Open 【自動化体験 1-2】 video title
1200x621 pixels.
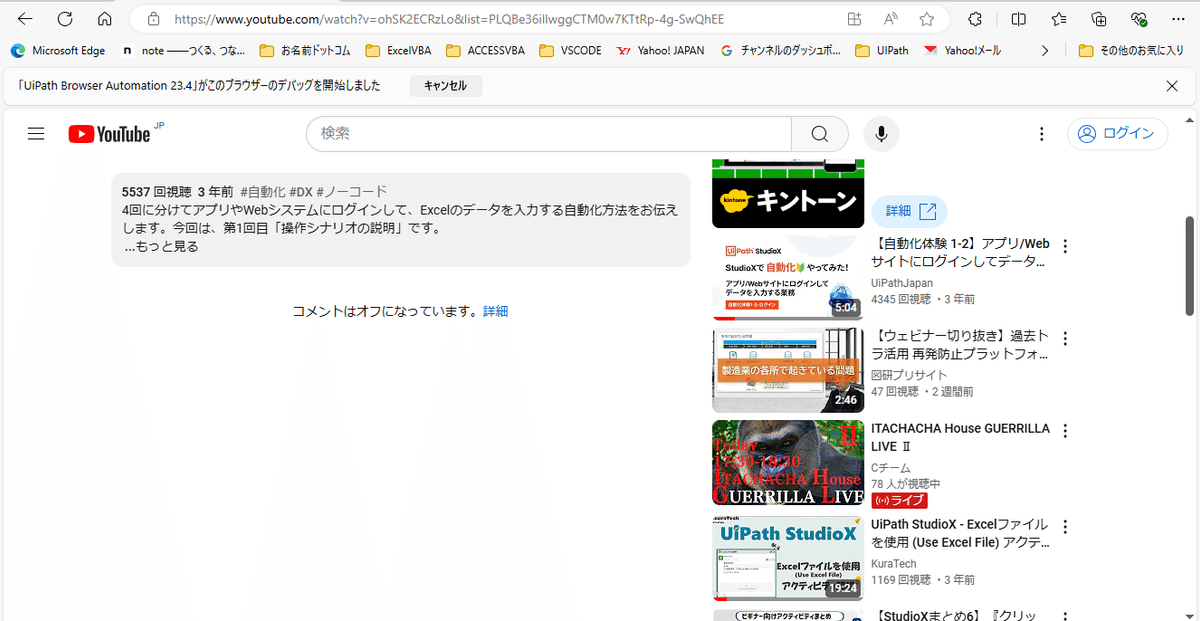click(x=960, y=254)
